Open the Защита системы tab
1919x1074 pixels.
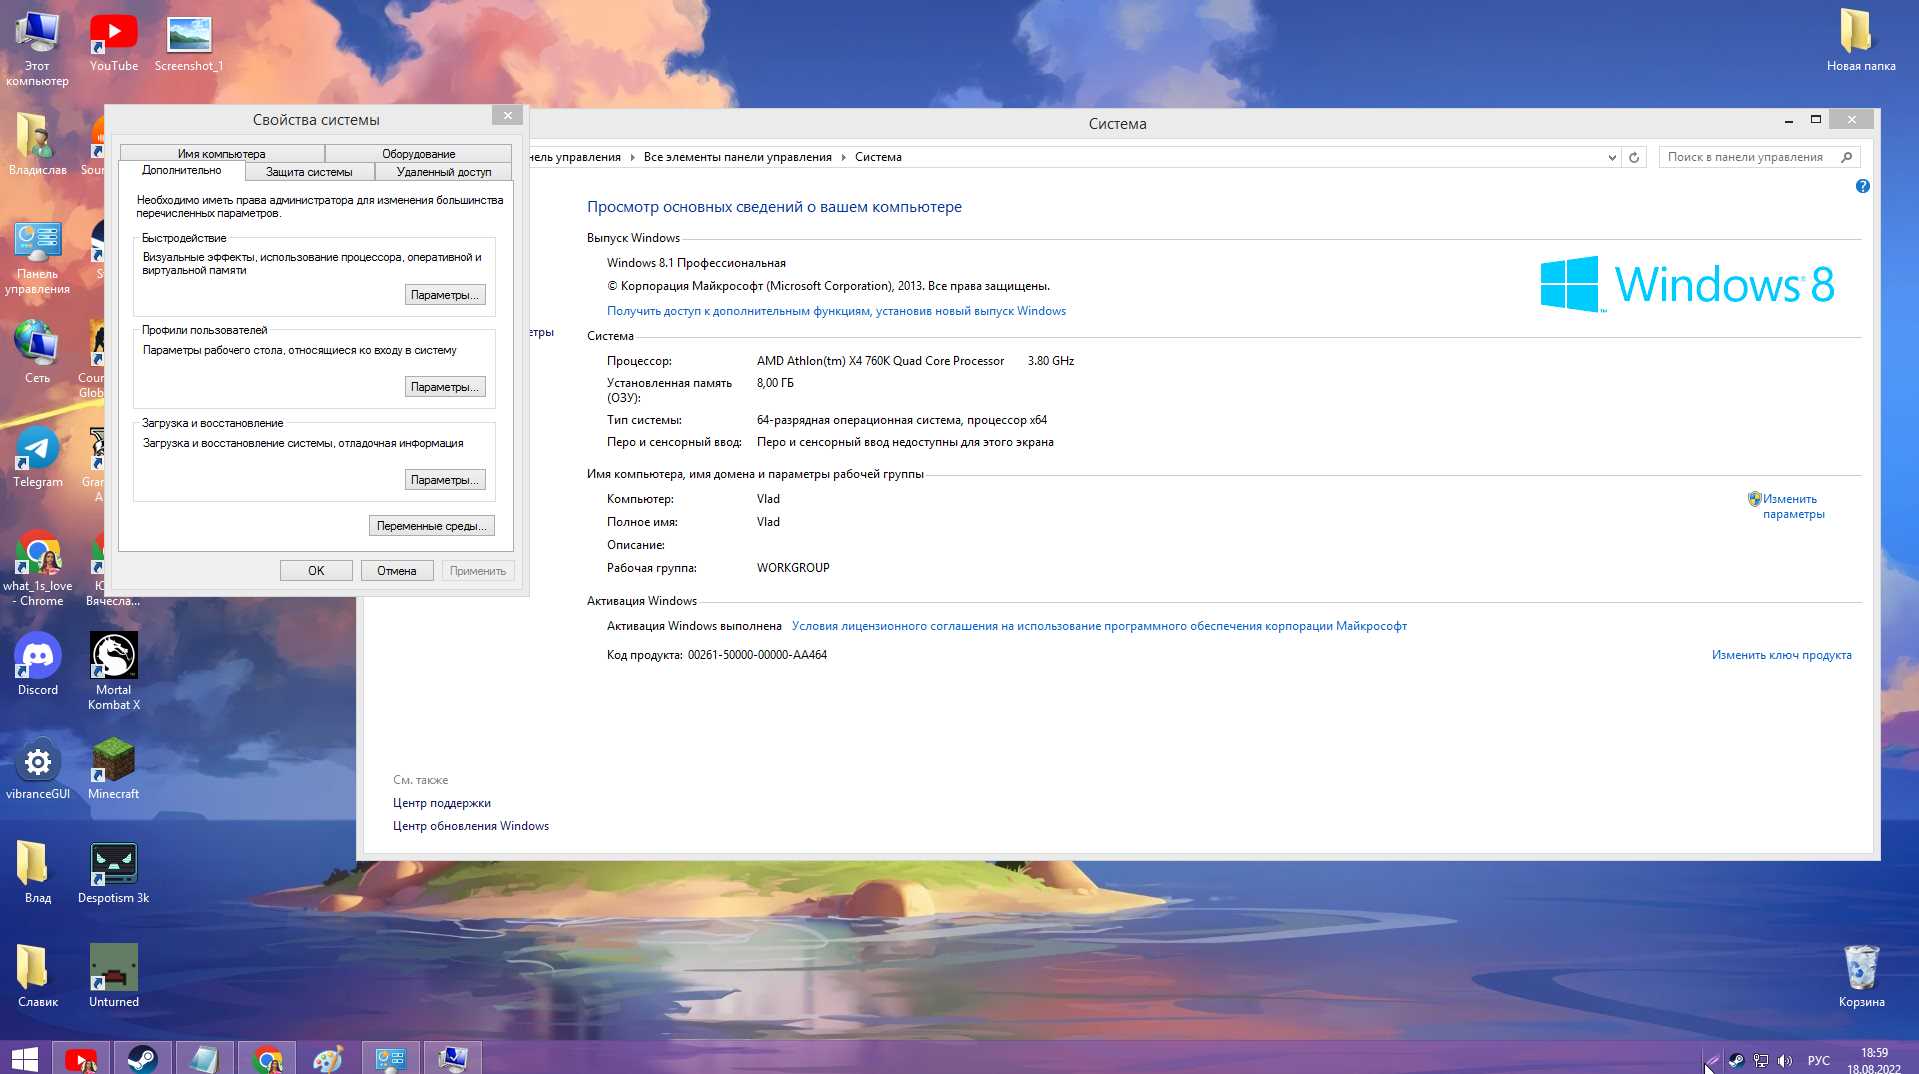tap(309, 172)
